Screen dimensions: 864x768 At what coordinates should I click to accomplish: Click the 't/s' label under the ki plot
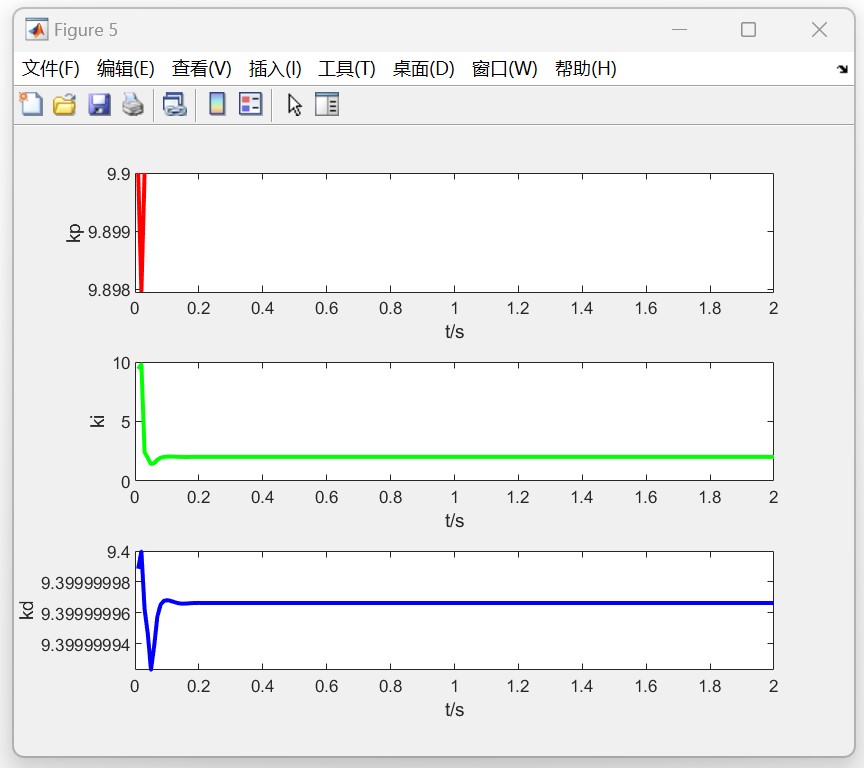pos(455,521)
